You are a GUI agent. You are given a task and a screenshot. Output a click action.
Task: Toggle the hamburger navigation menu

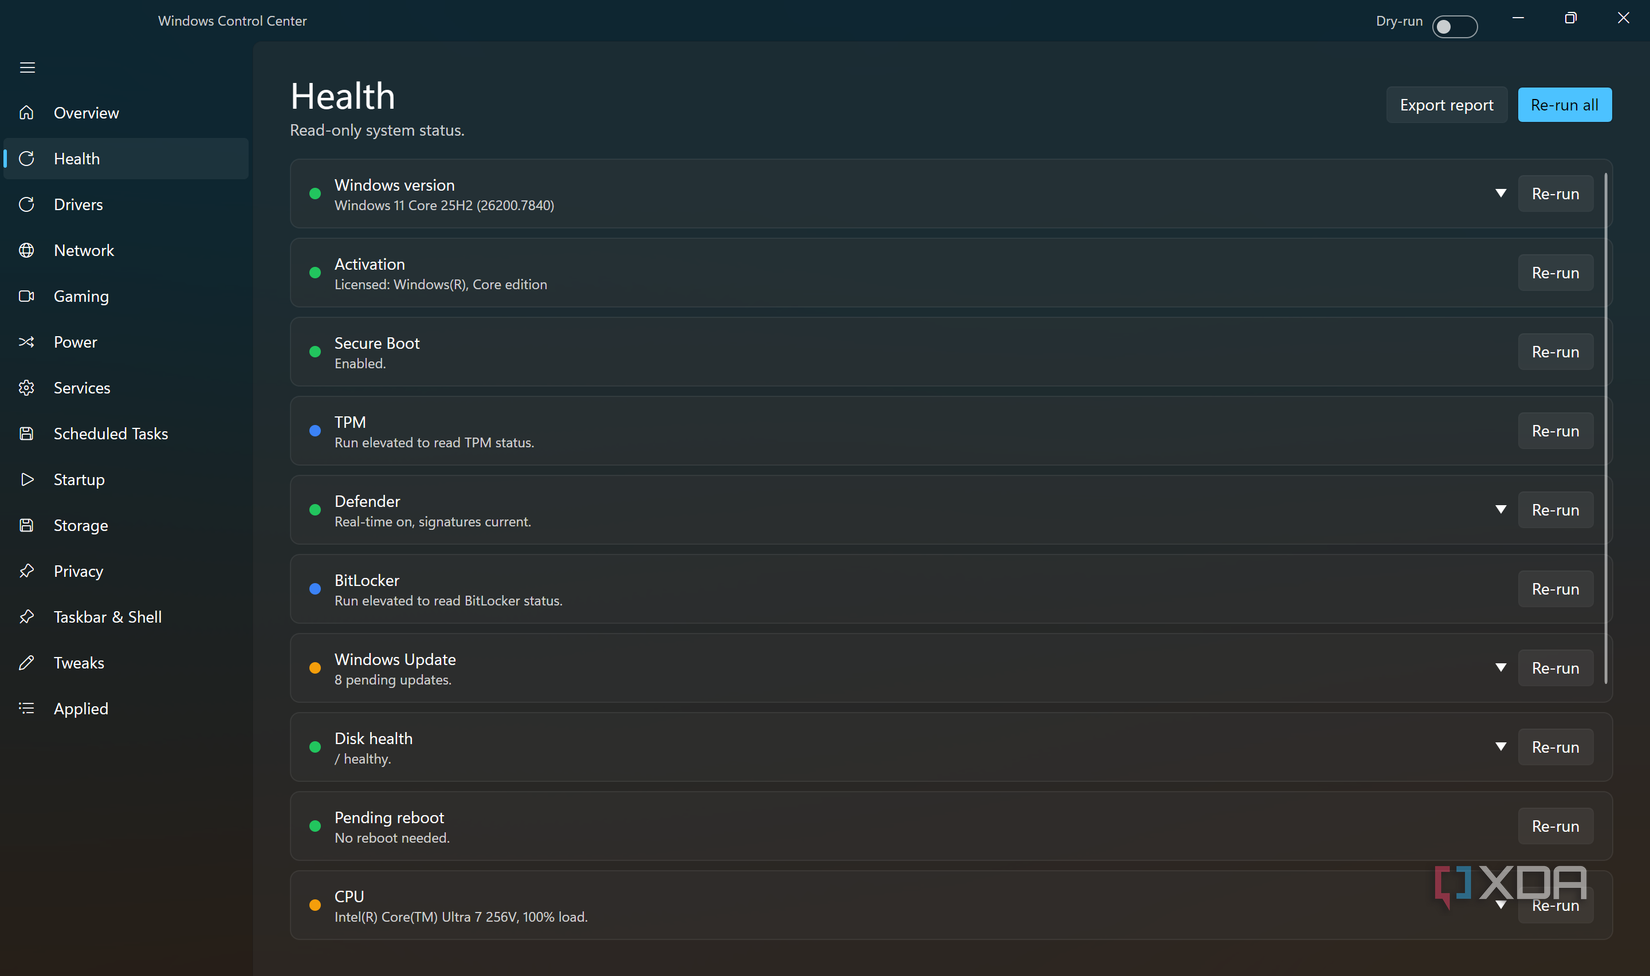[x=27, y=67]
